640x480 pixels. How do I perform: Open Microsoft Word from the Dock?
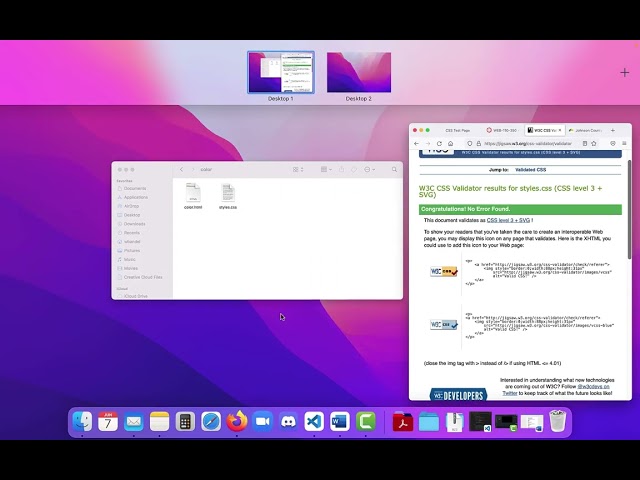340,421
